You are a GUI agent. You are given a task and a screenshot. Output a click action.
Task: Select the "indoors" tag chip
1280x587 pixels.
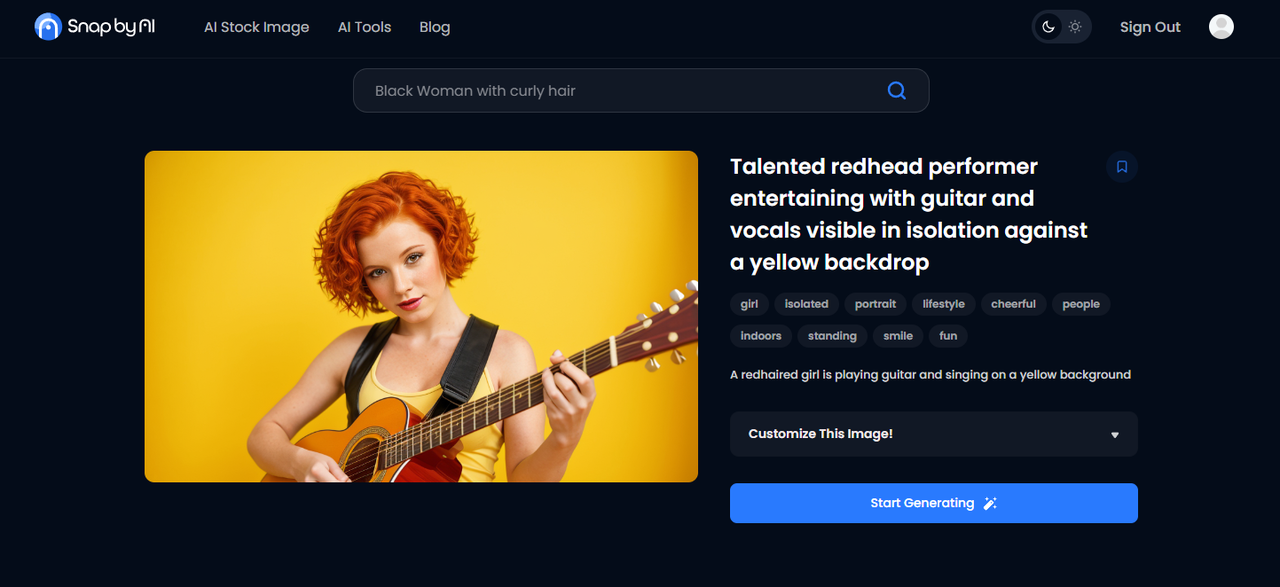(x=761, y=336)
